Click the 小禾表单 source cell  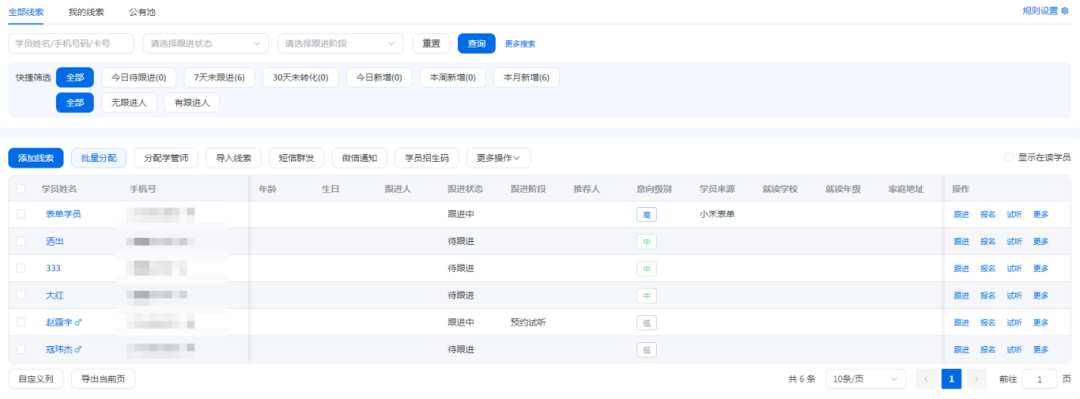[717, 214]
